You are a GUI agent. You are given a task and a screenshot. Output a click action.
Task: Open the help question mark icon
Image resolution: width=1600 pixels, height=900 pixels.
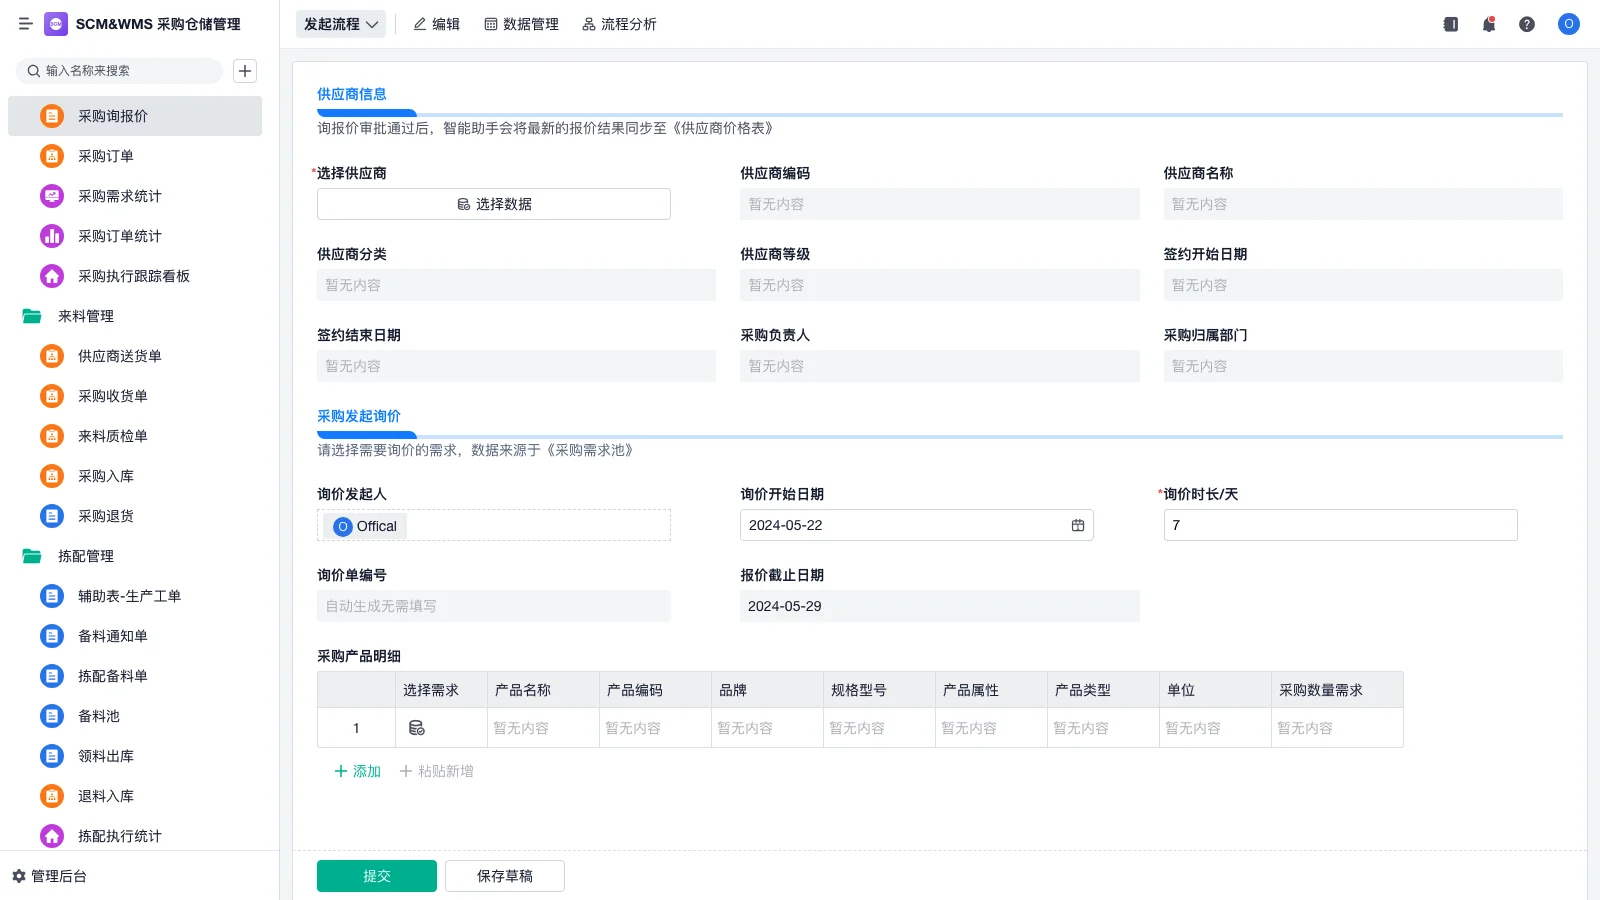click(1527, 24)
